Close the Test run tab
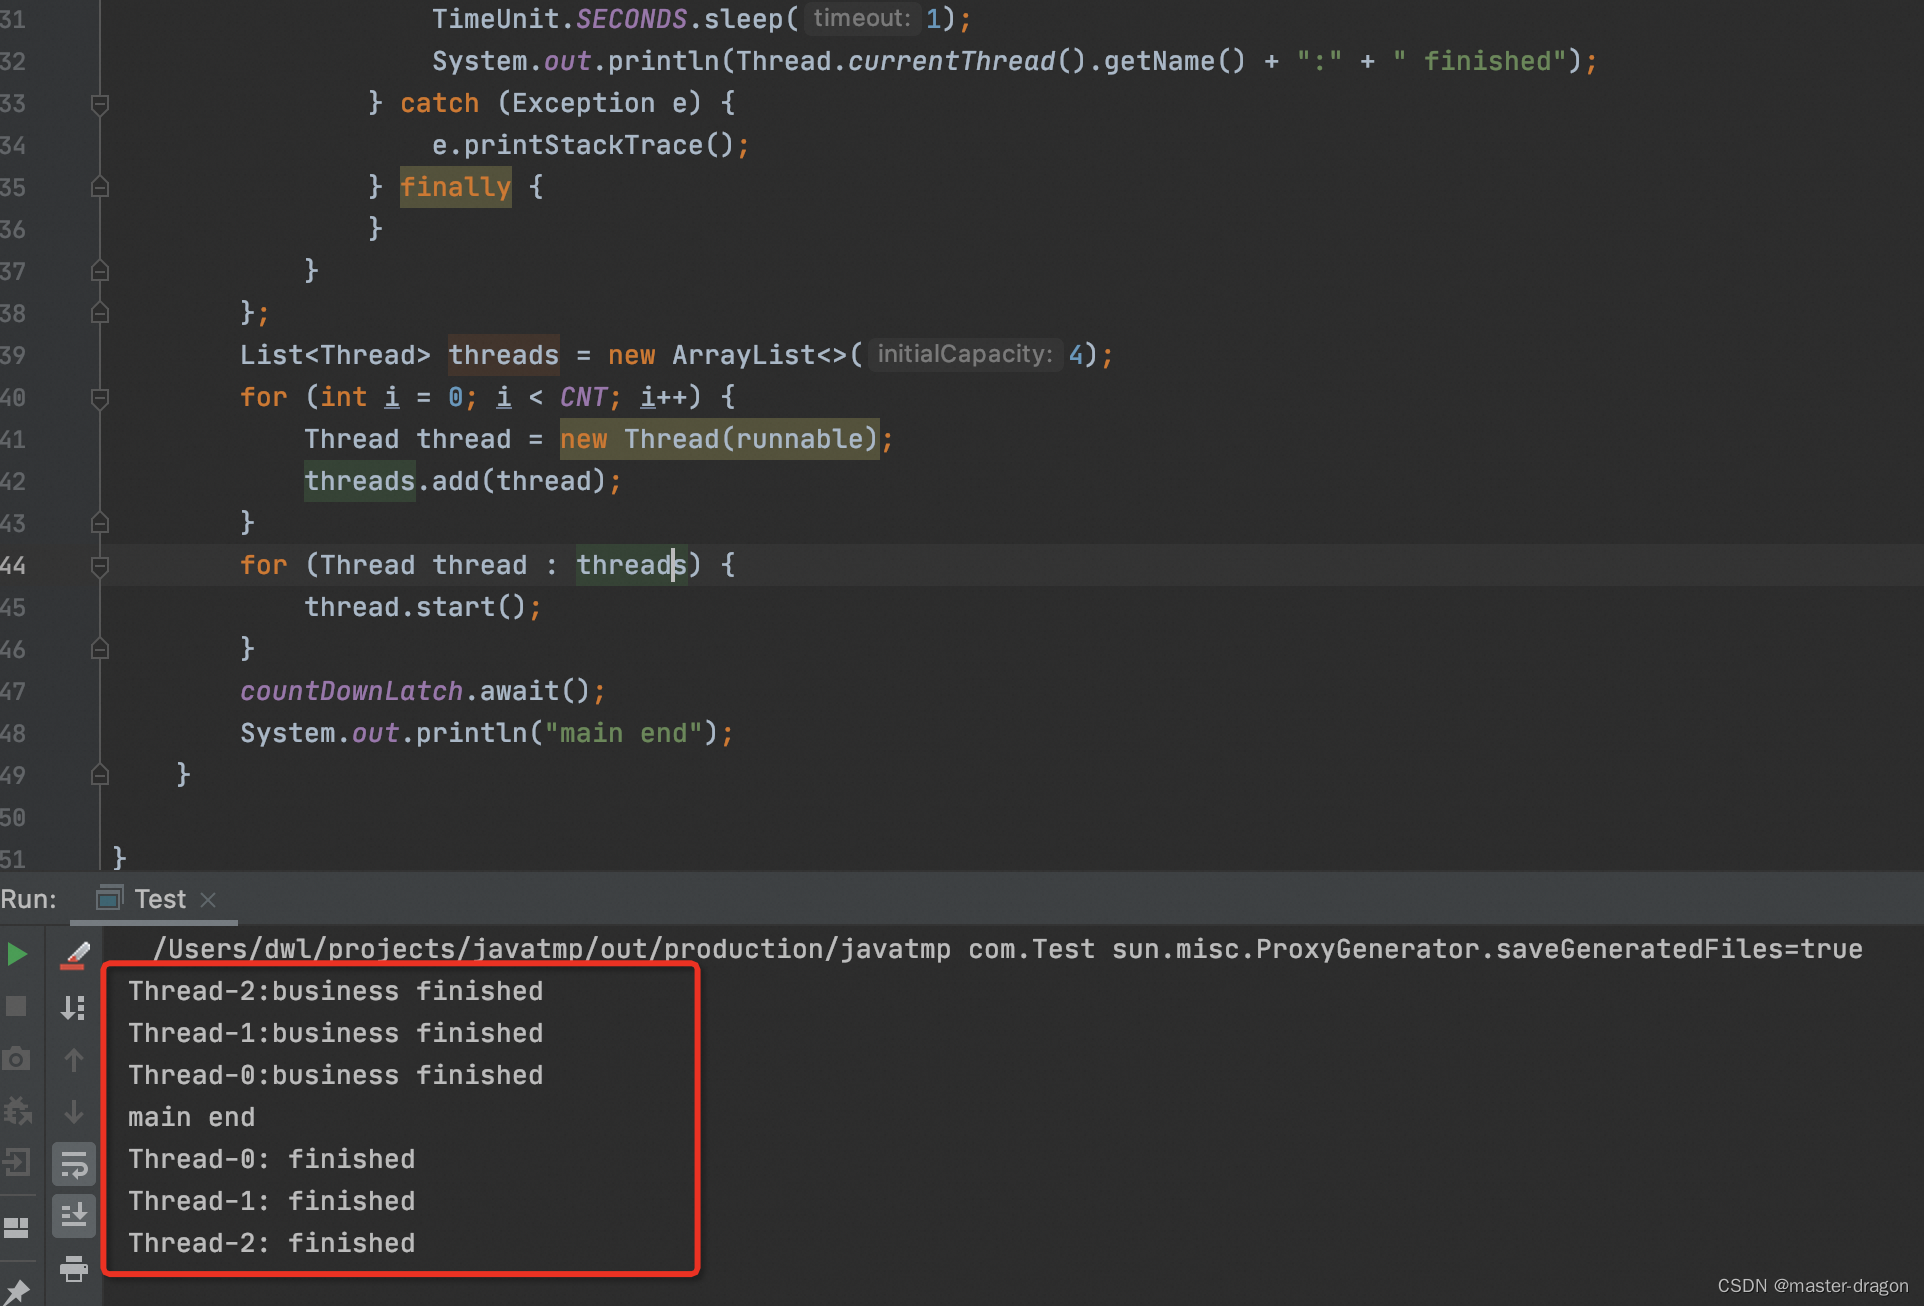This screenshot has width=1924, height=1306. click(208, 900)
